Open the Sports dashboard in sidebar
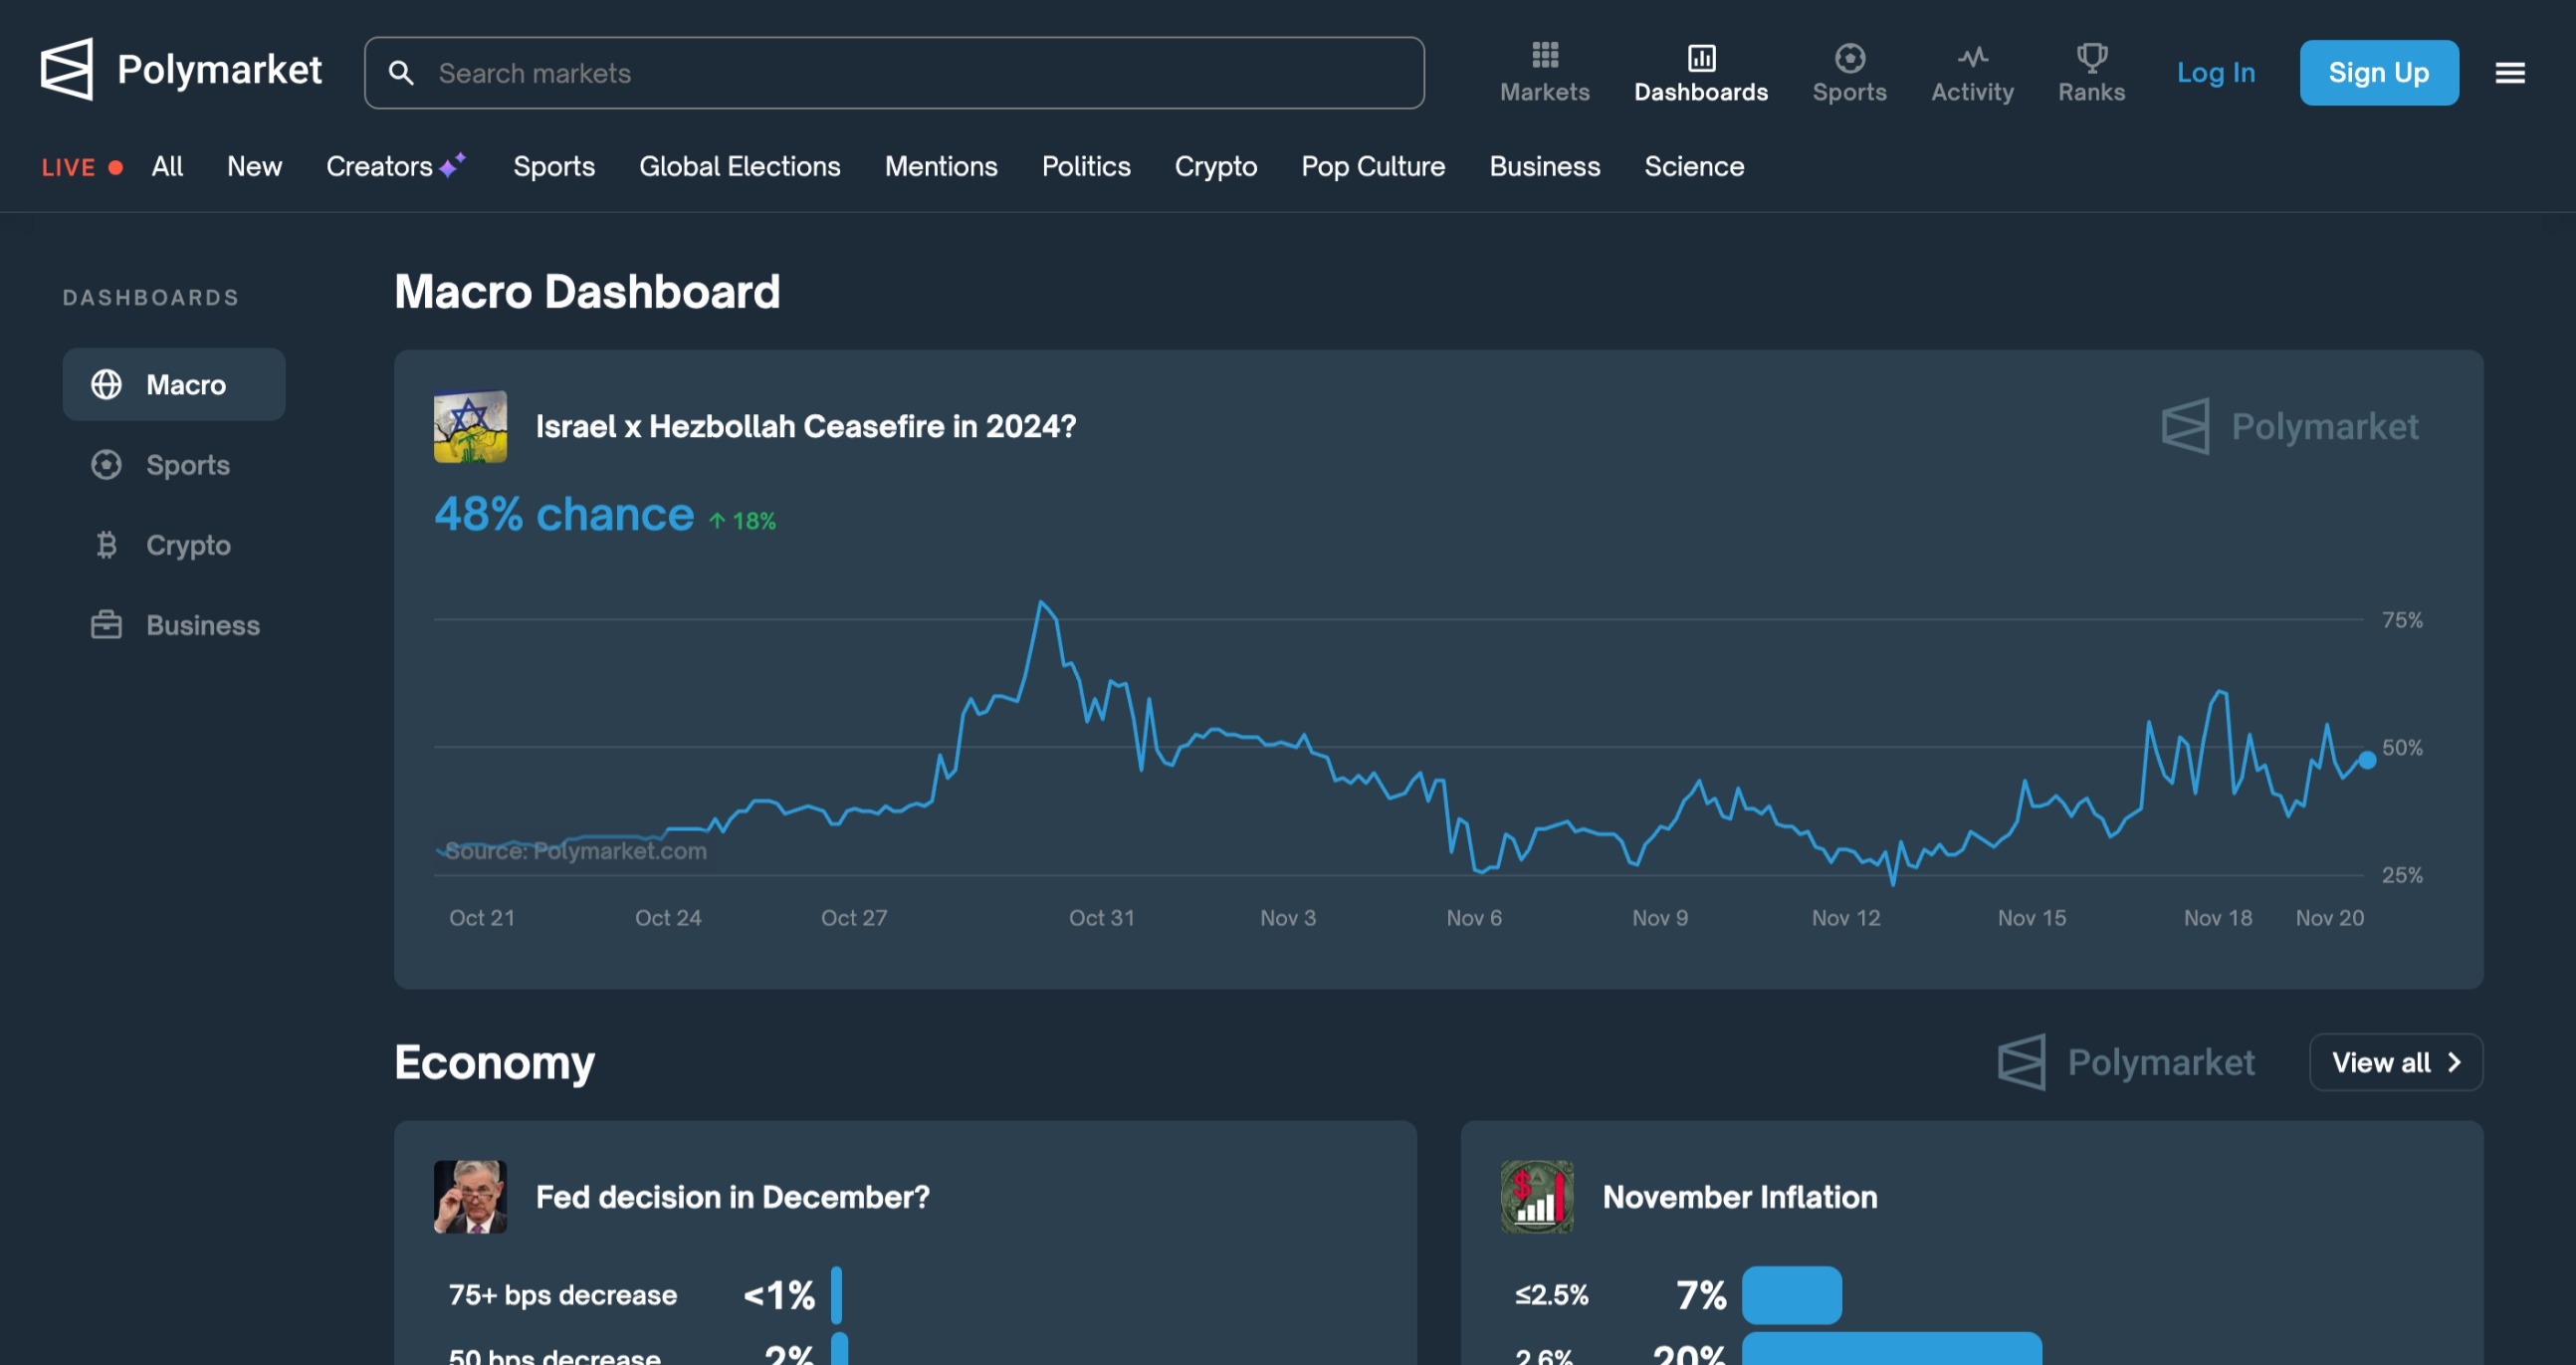Screen dimensions: 2576x1365 click(174, 464)
